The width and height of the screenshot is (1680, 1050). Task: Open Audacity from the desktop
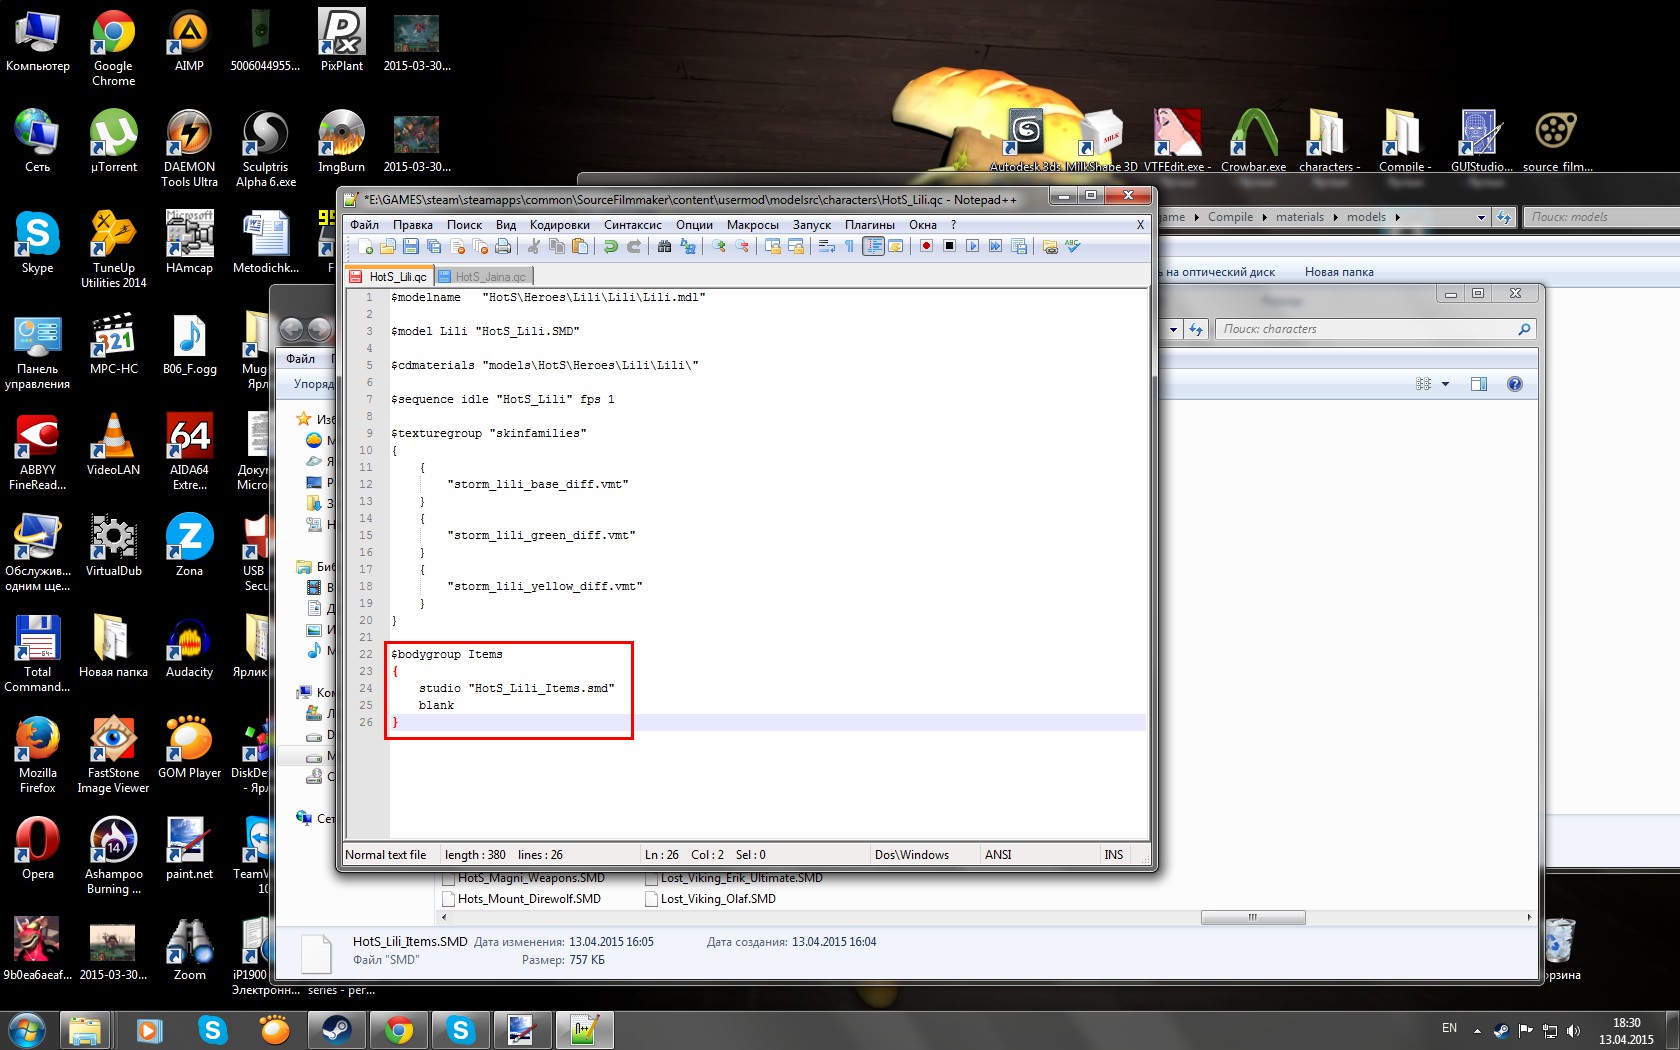[x=189, y=648]
